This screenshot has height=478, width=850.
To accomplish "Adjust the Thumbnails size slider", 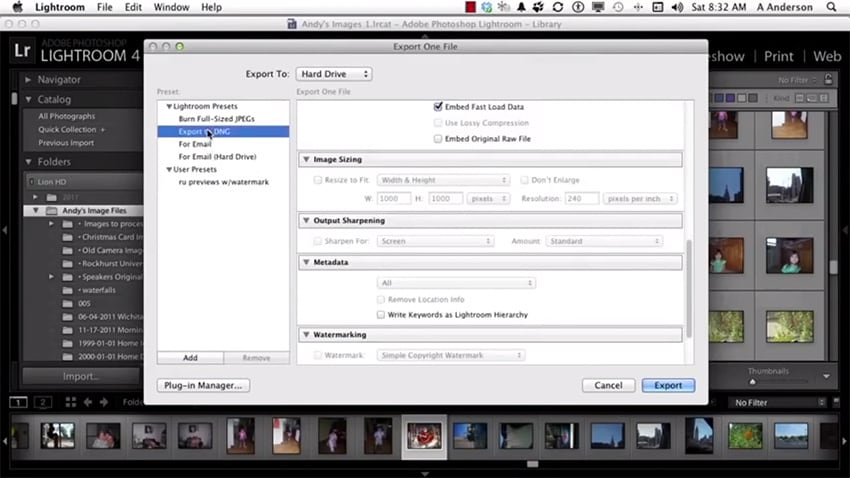I will click(x=752, y=382).
